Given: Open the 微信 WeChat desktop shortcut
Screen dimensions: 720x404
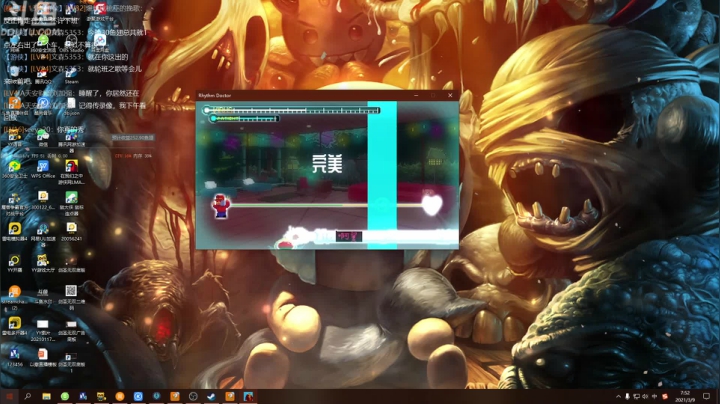Looking at the screenshot, I should tap(43, 138).
